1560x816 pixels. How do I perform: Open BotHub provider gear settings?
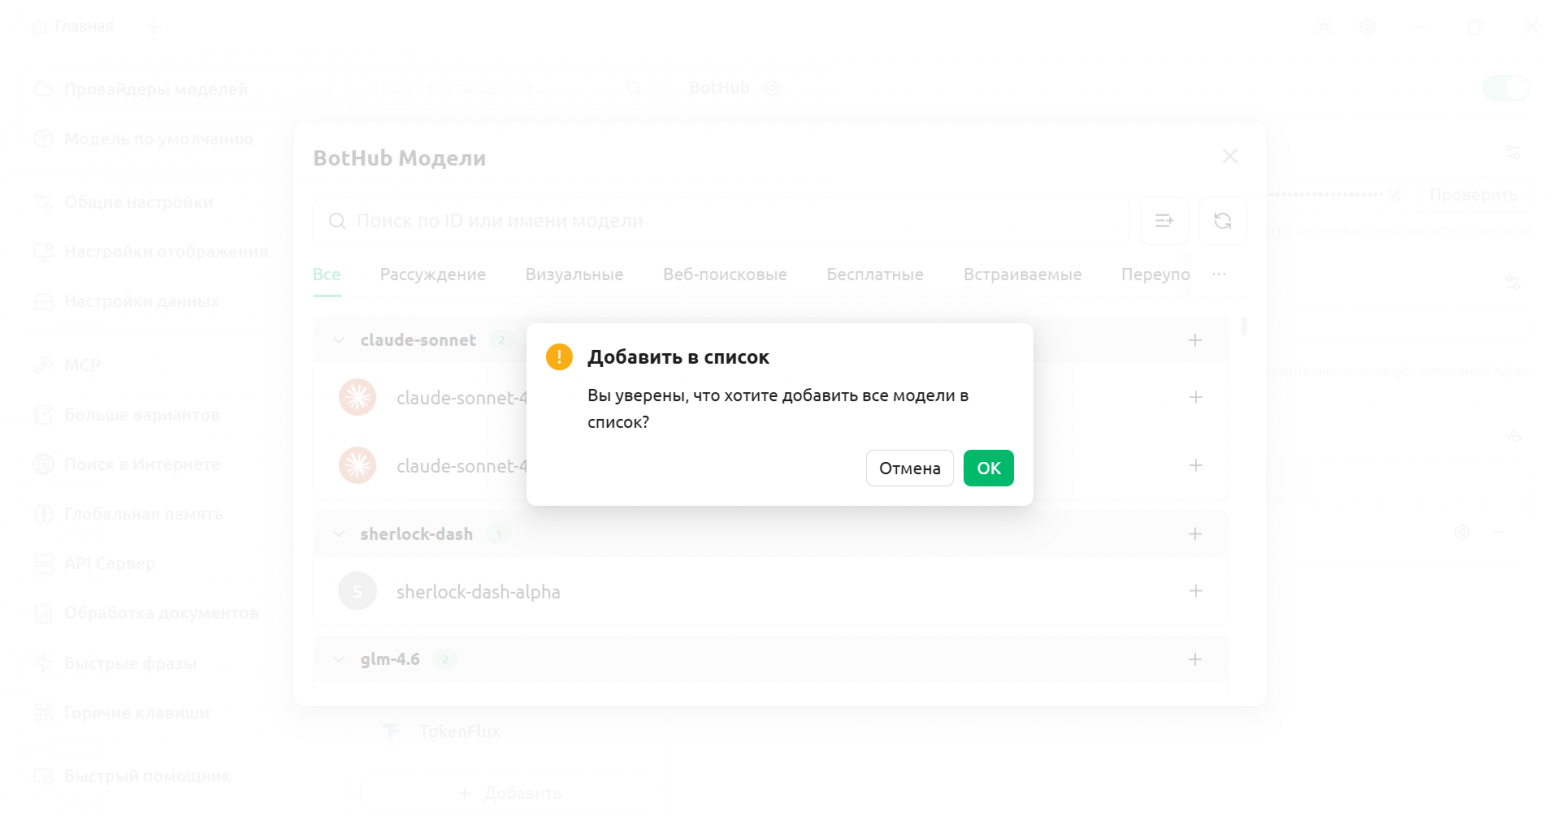[x=772, y=88]
